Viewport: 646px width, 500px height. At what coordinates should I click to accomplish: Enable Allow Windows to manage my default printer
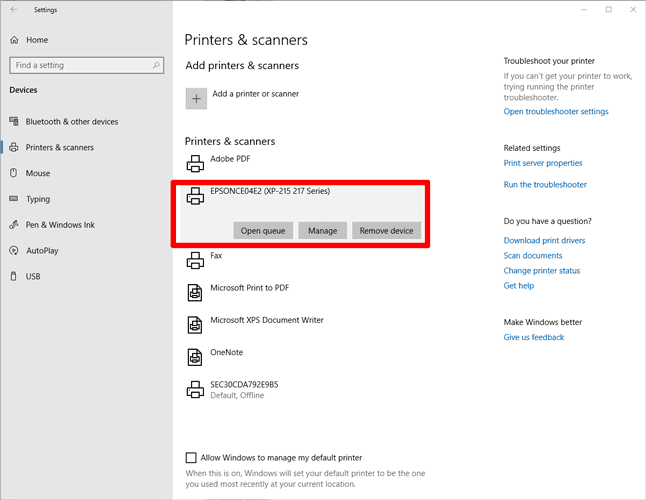(x=191, y=458)
